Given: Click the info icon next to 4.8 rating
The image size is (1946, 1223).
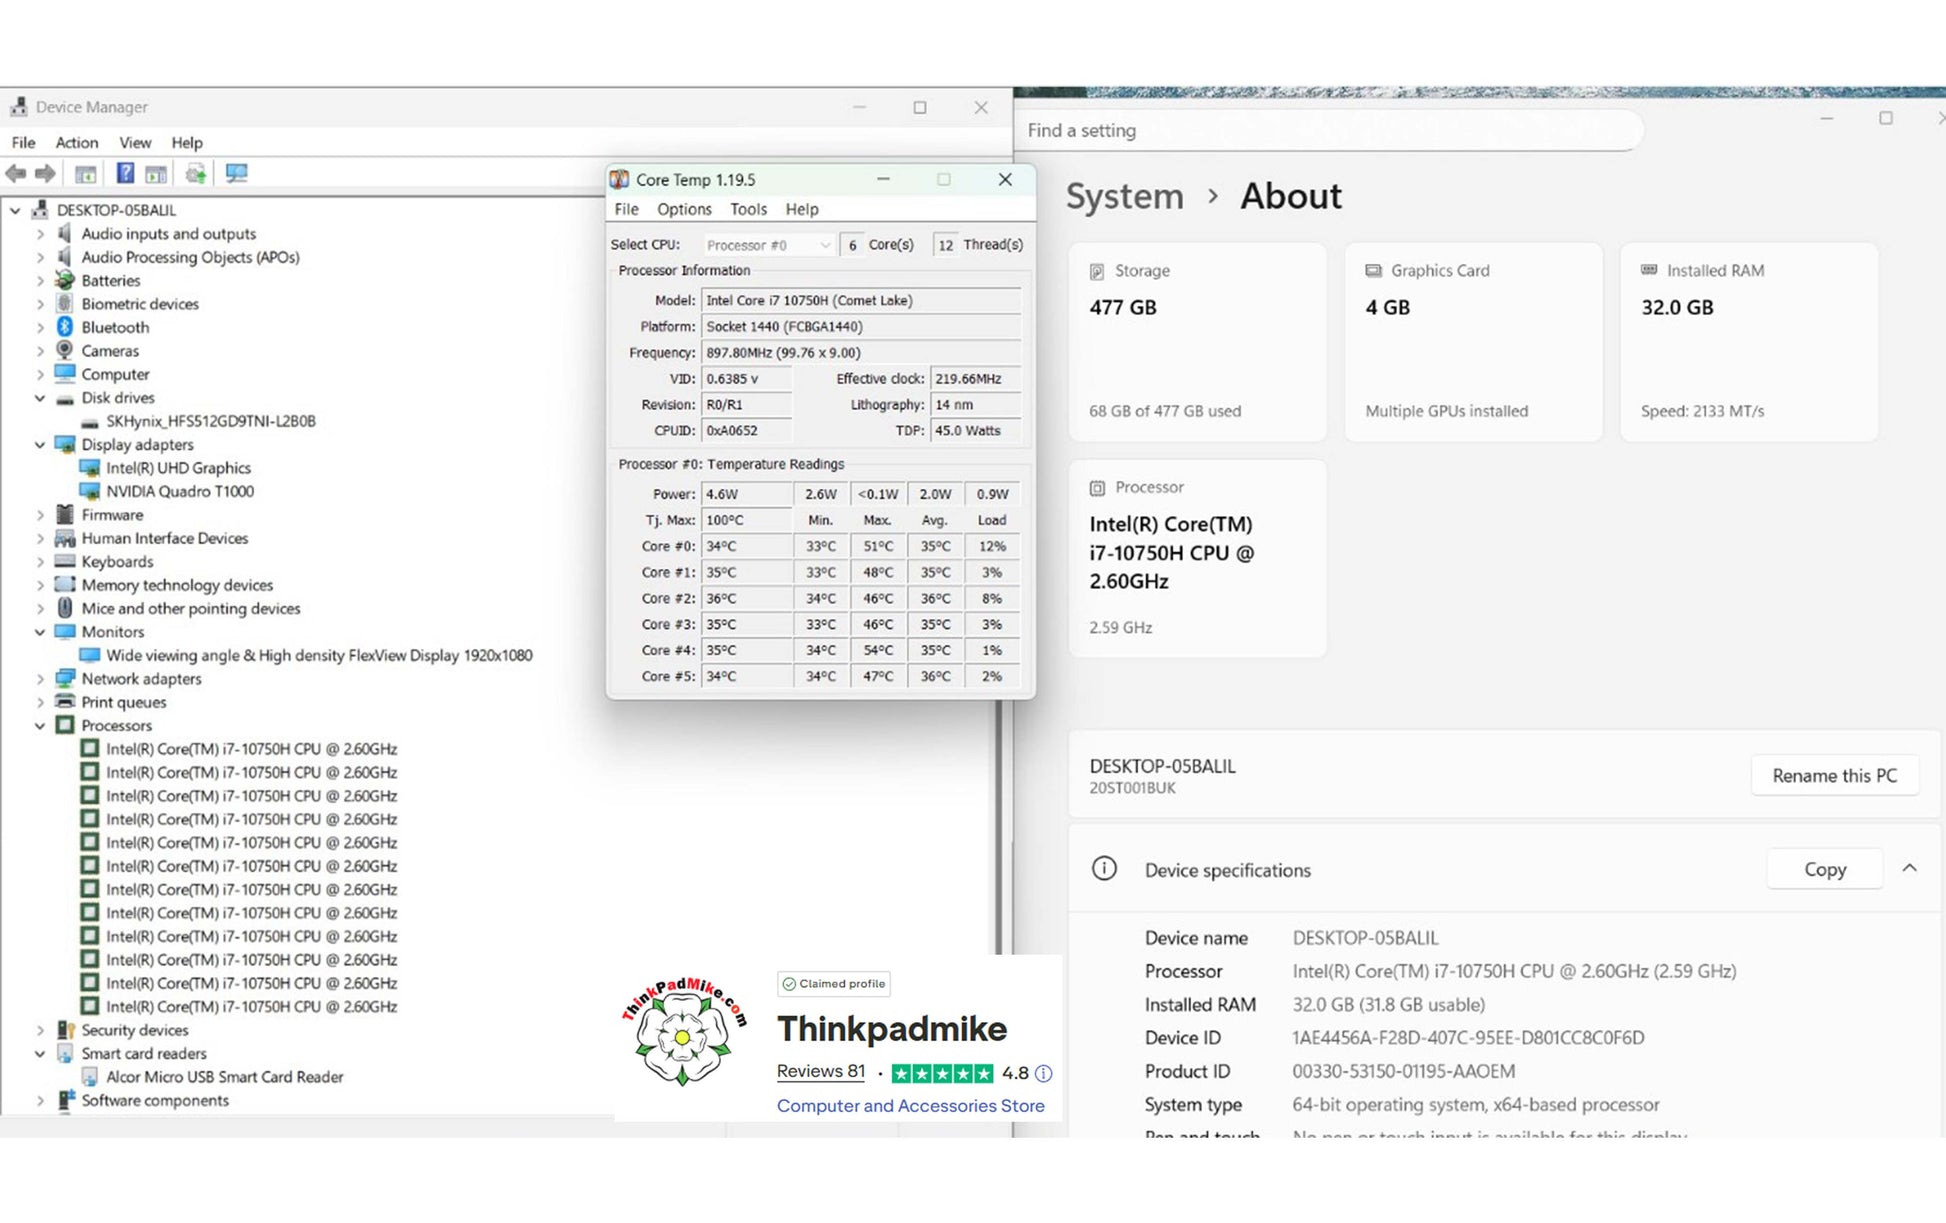Looking at the screenshot, I should tap(1043, 1073).
